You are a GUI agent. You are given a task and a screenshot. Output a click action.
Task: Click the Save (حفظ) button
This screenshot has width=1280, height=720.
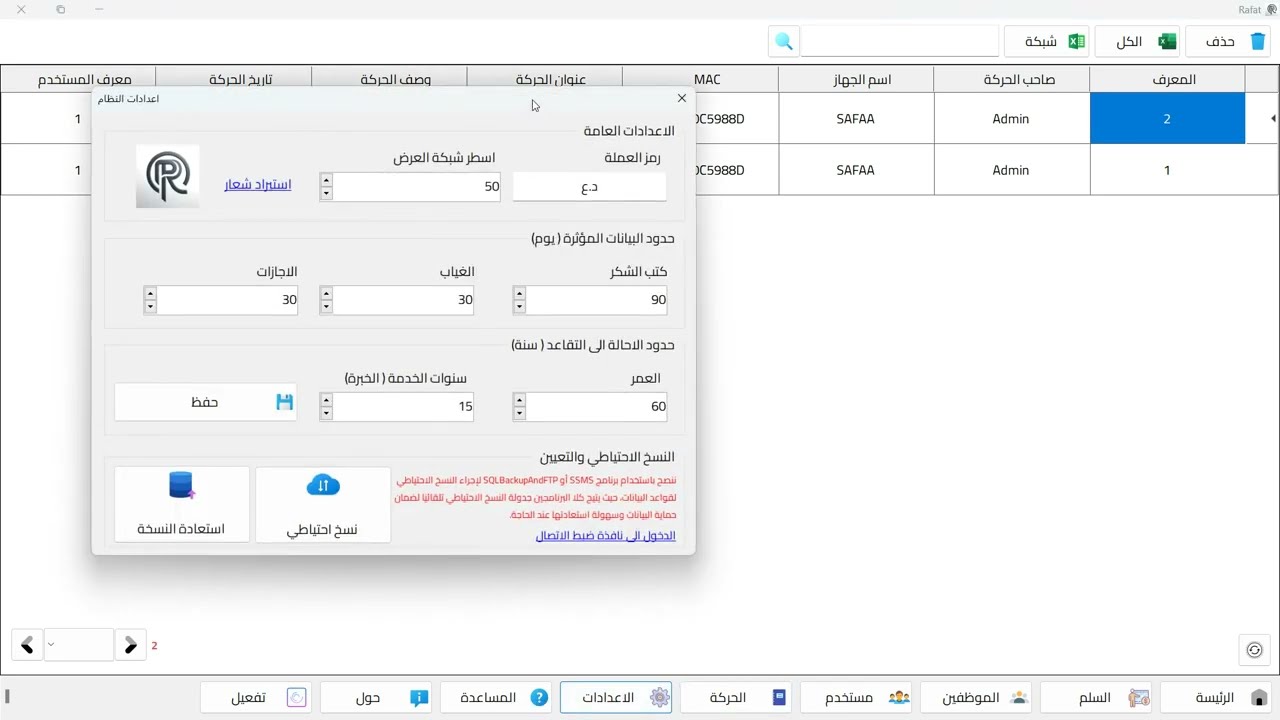205,402
